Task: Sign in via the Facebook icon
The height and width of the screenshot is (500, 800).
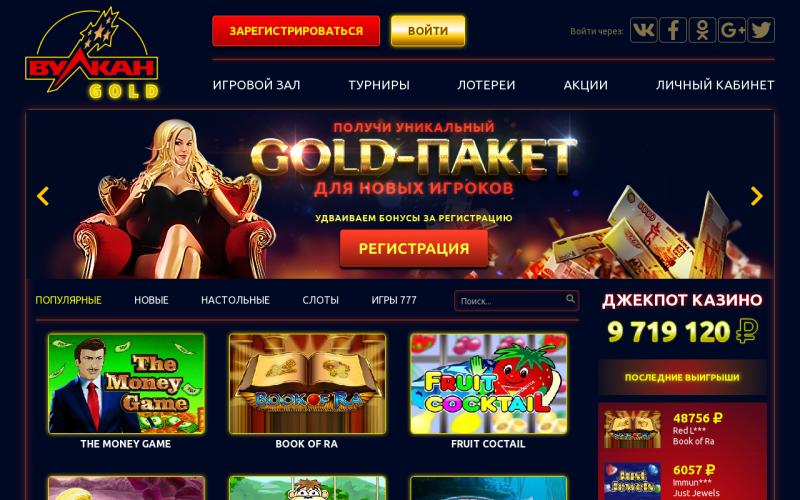Action: point(673,30)
